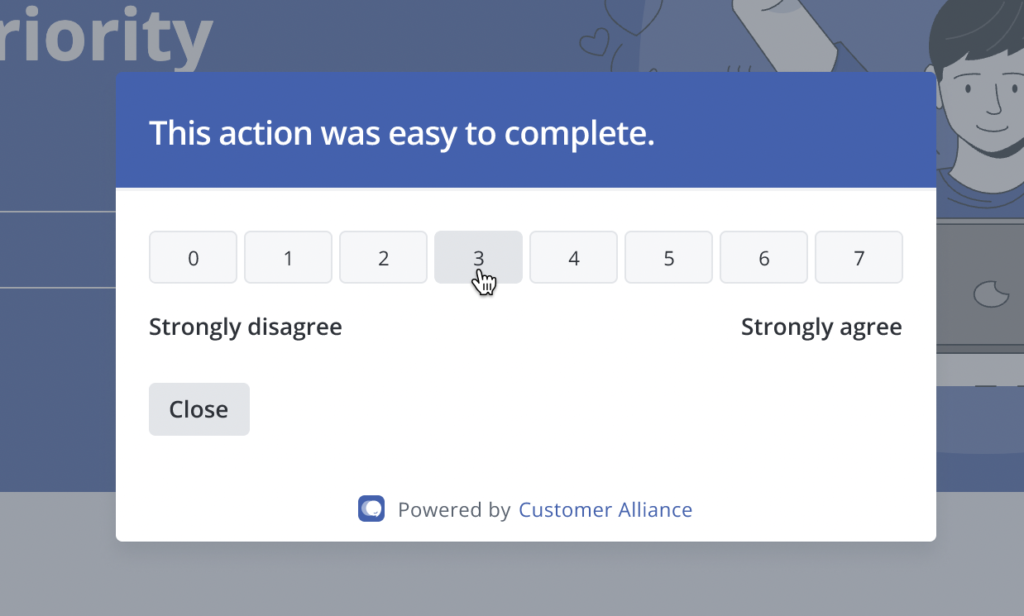Screen dimensions: 1024x616
Task: Click the heart outline in the background
Action: [x=595, y=41]
